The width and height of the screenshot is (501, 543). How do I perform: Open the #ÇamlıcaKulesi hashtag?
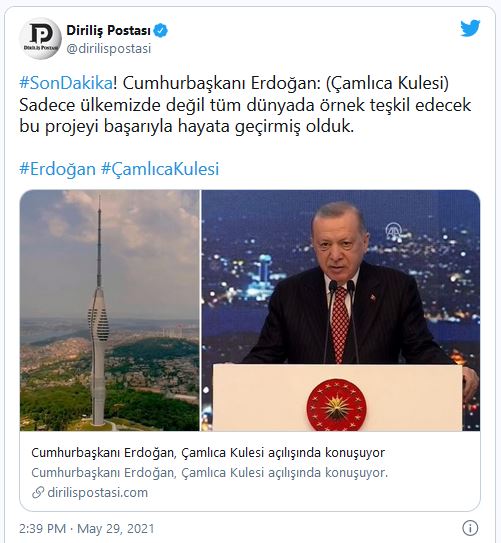[x=160, y=169]
